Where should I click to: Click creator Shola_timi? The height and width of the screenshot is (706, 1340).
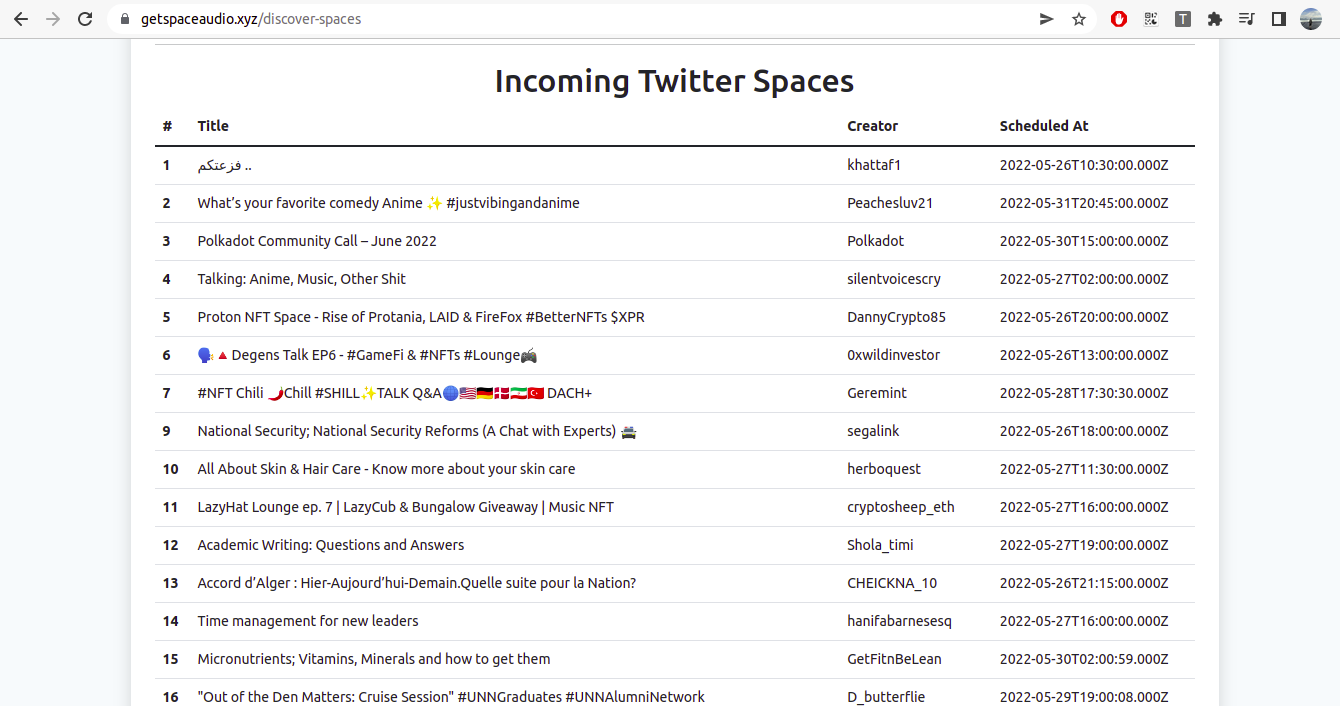point(880,545)
